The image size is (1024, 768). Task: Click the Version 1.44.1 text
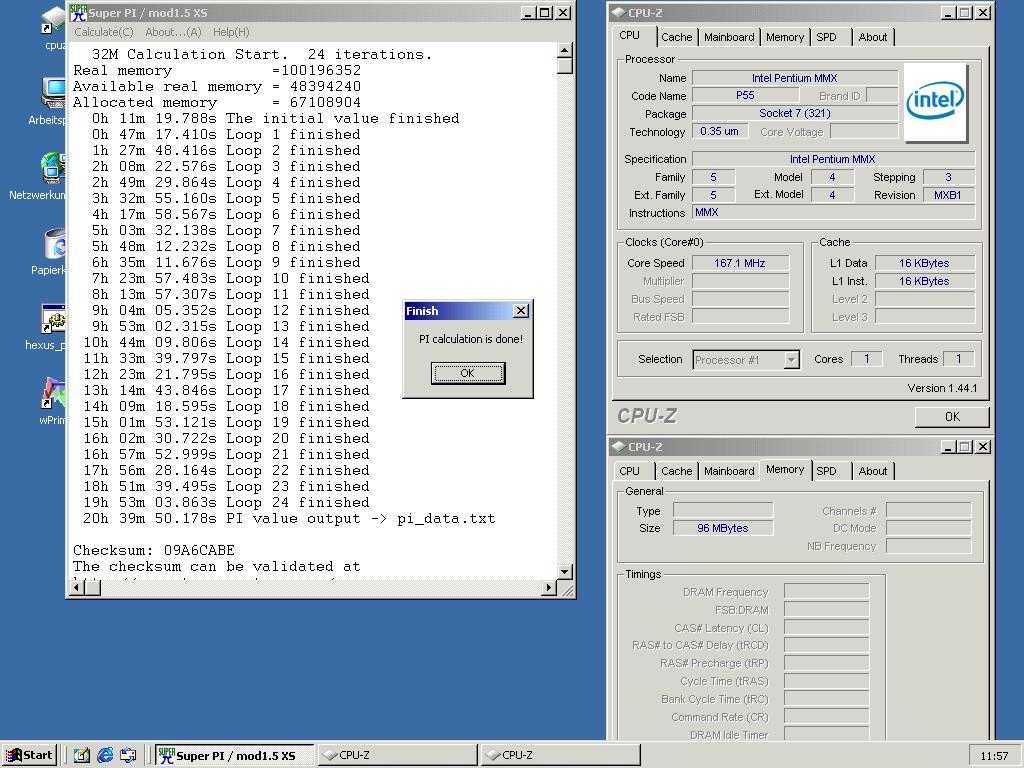(942, 389)
